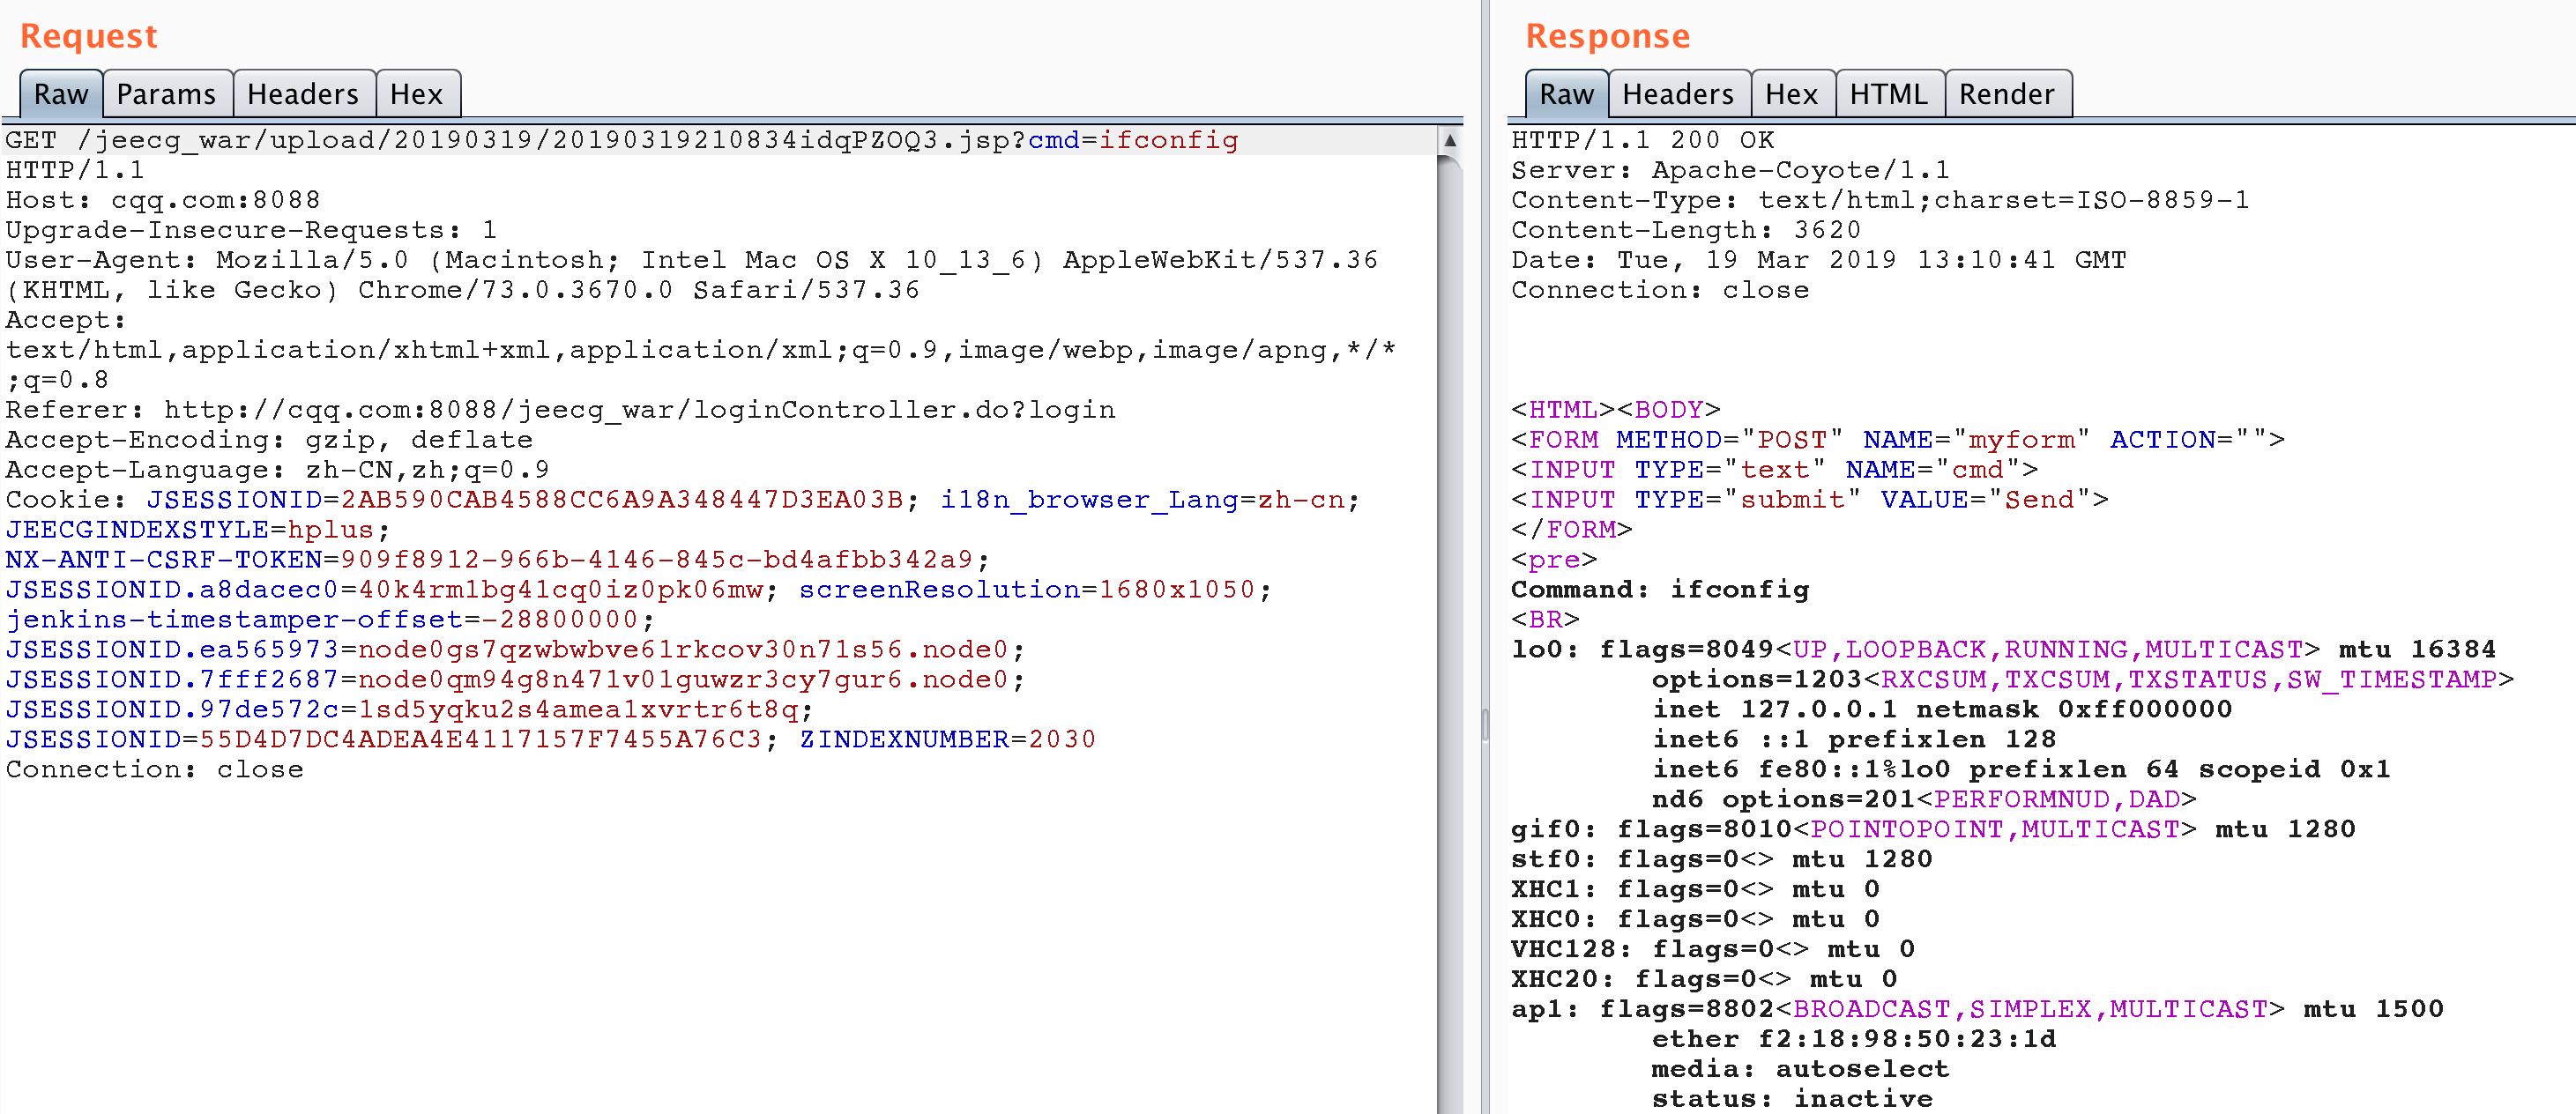Select the Response Raw tab

pos(1565,94)
